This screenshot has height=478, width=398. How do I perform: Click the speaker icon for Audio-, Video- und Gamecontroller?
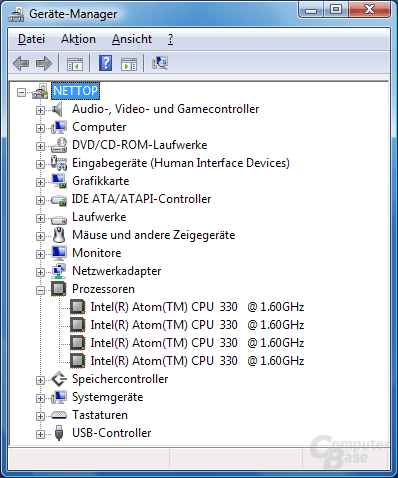tap(57, 109)
